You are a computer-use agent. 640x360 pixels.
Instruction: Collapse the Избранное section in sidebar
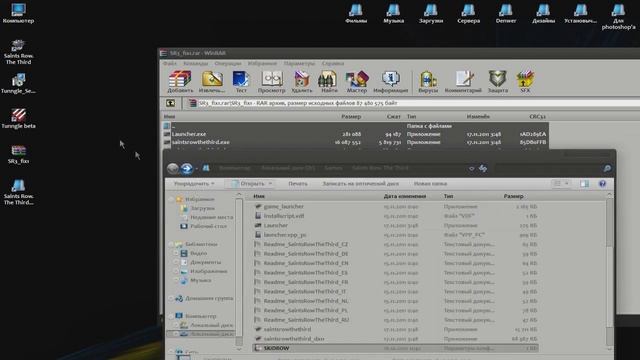171,199
